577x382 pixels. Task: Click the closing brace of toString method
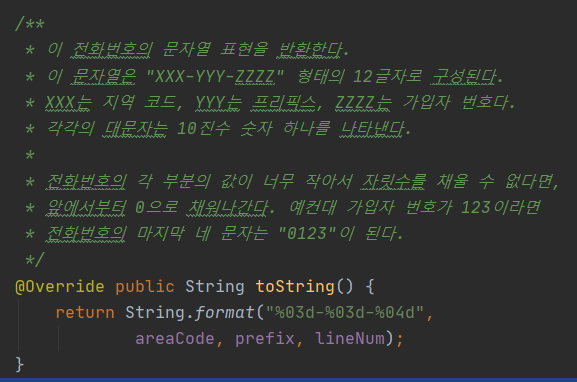tap(20, 364)
